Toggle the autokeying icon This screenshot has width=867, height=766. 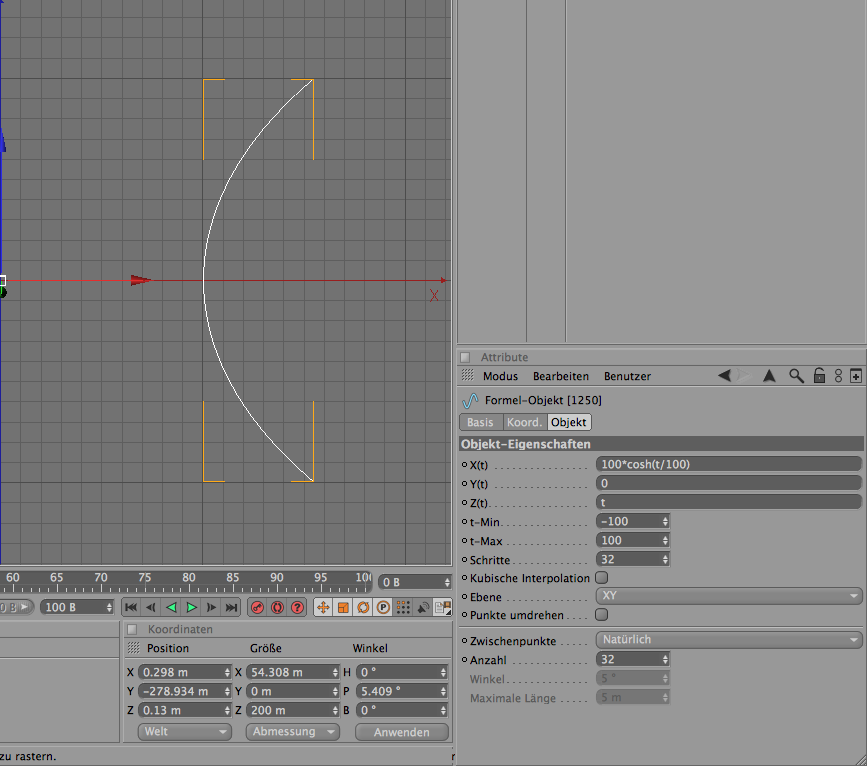[277, 607]
